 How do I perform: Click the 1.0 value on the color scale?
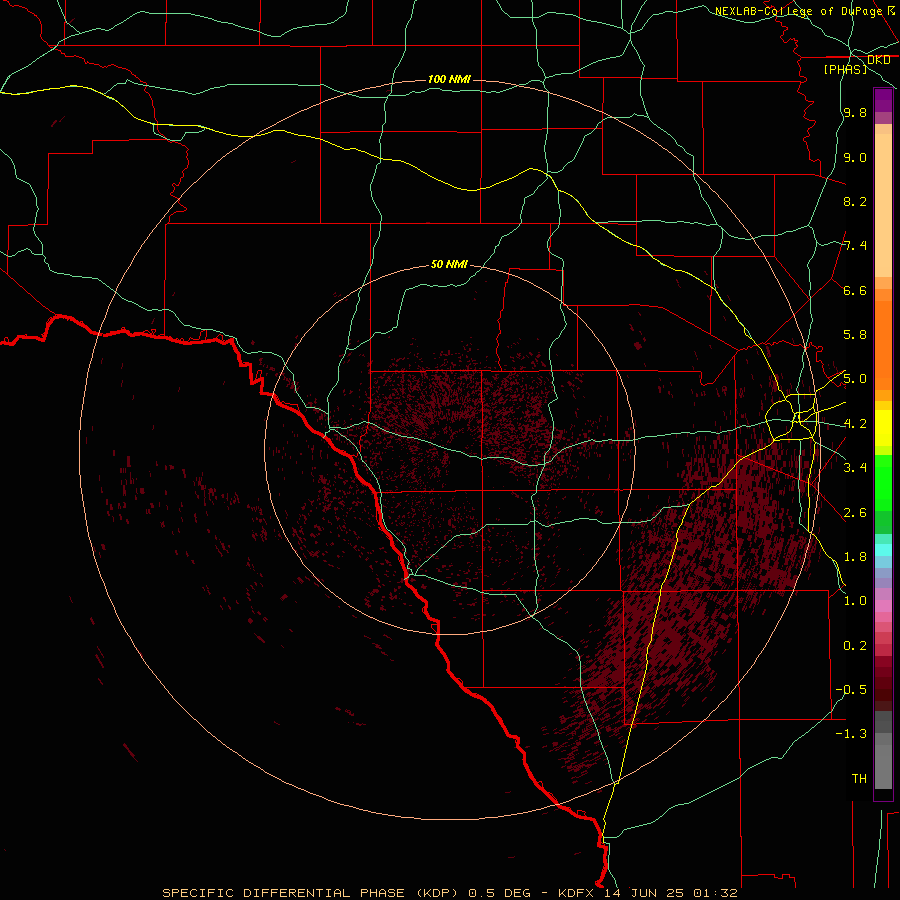[855, 601]
